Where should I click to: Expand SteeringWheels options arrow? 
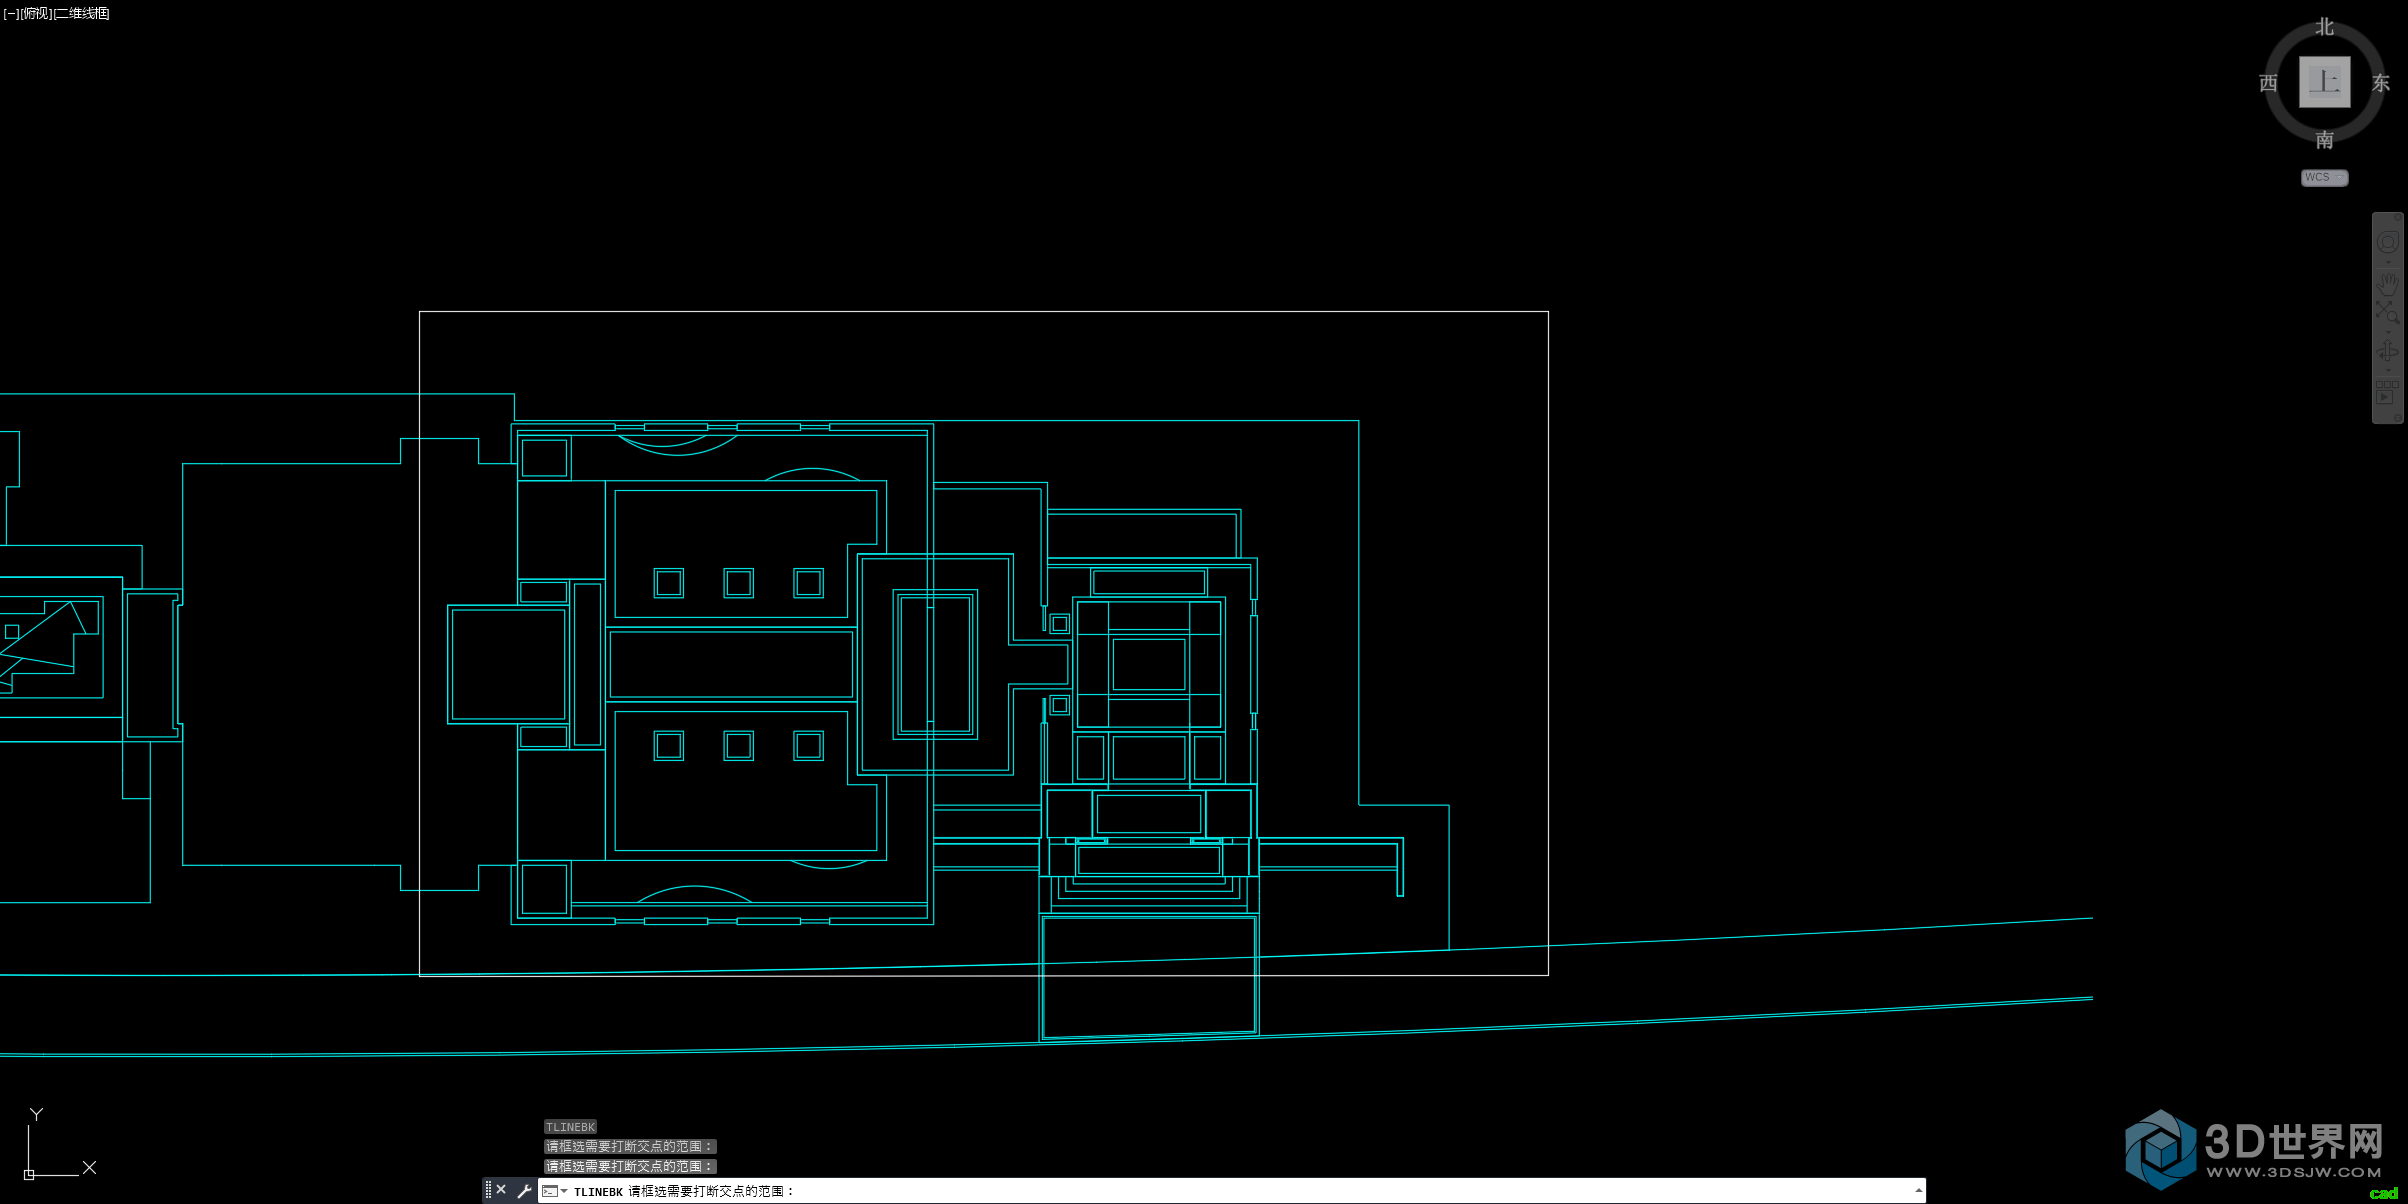pos(2388,262)
